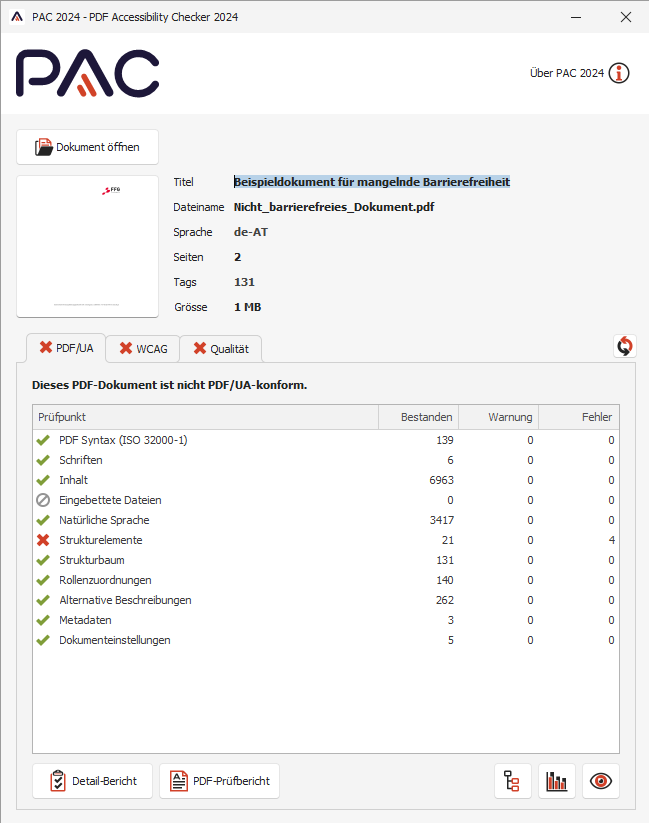649x823 pixels.
Task: Click the green check beside Alternative Beschreibungen
Action: [43, 600]
